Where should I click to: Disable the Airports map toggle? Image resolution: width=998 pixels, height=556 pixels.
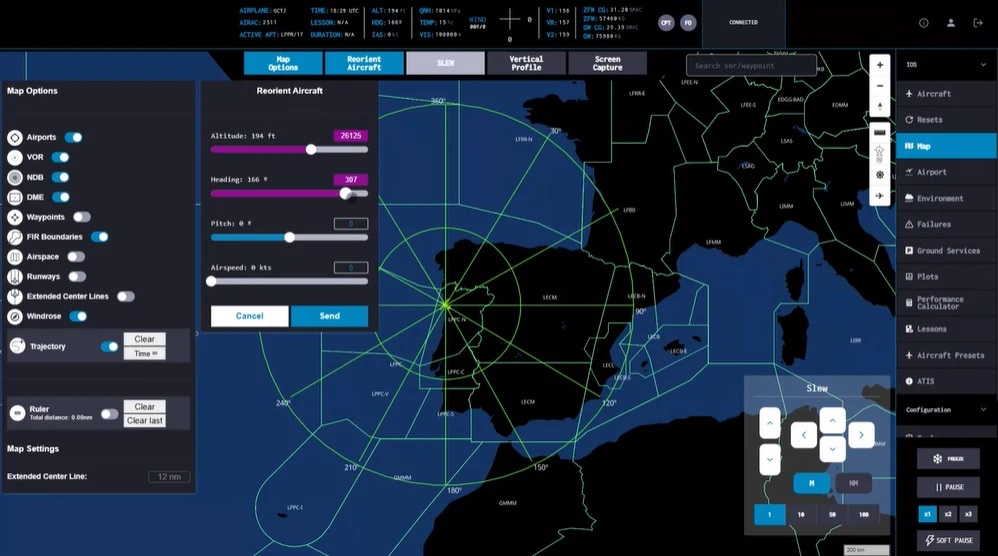pyautogui.click(x=73, y=137)
